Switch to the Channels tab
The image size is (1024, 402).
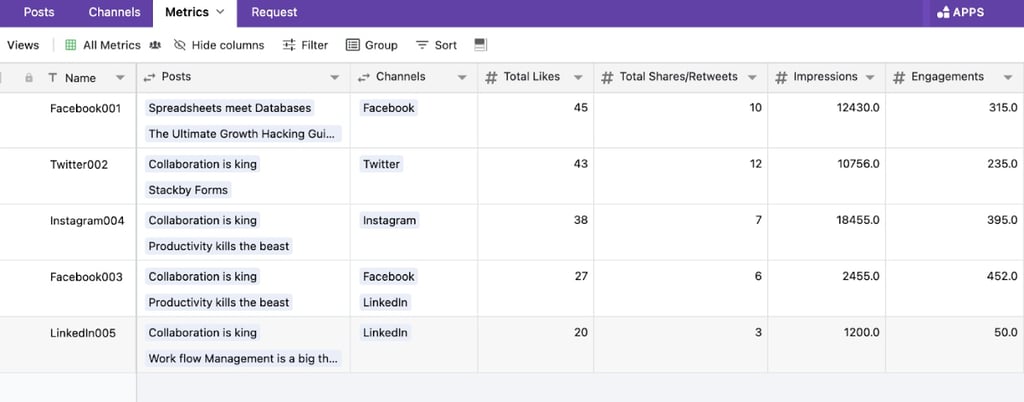tap(114, 12)
